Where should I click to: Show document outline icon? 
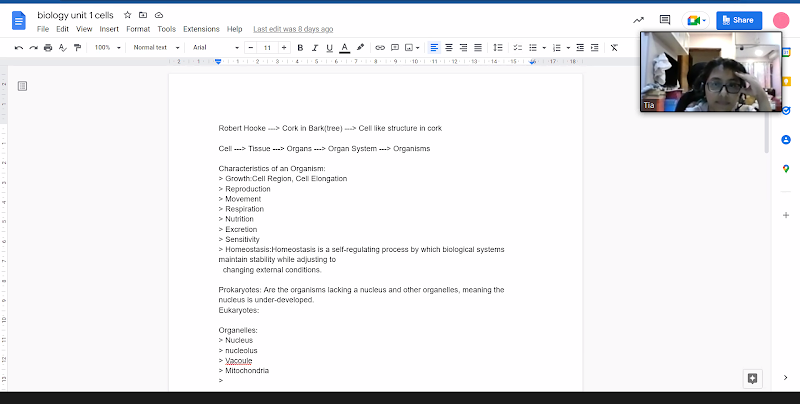(22, 86)
